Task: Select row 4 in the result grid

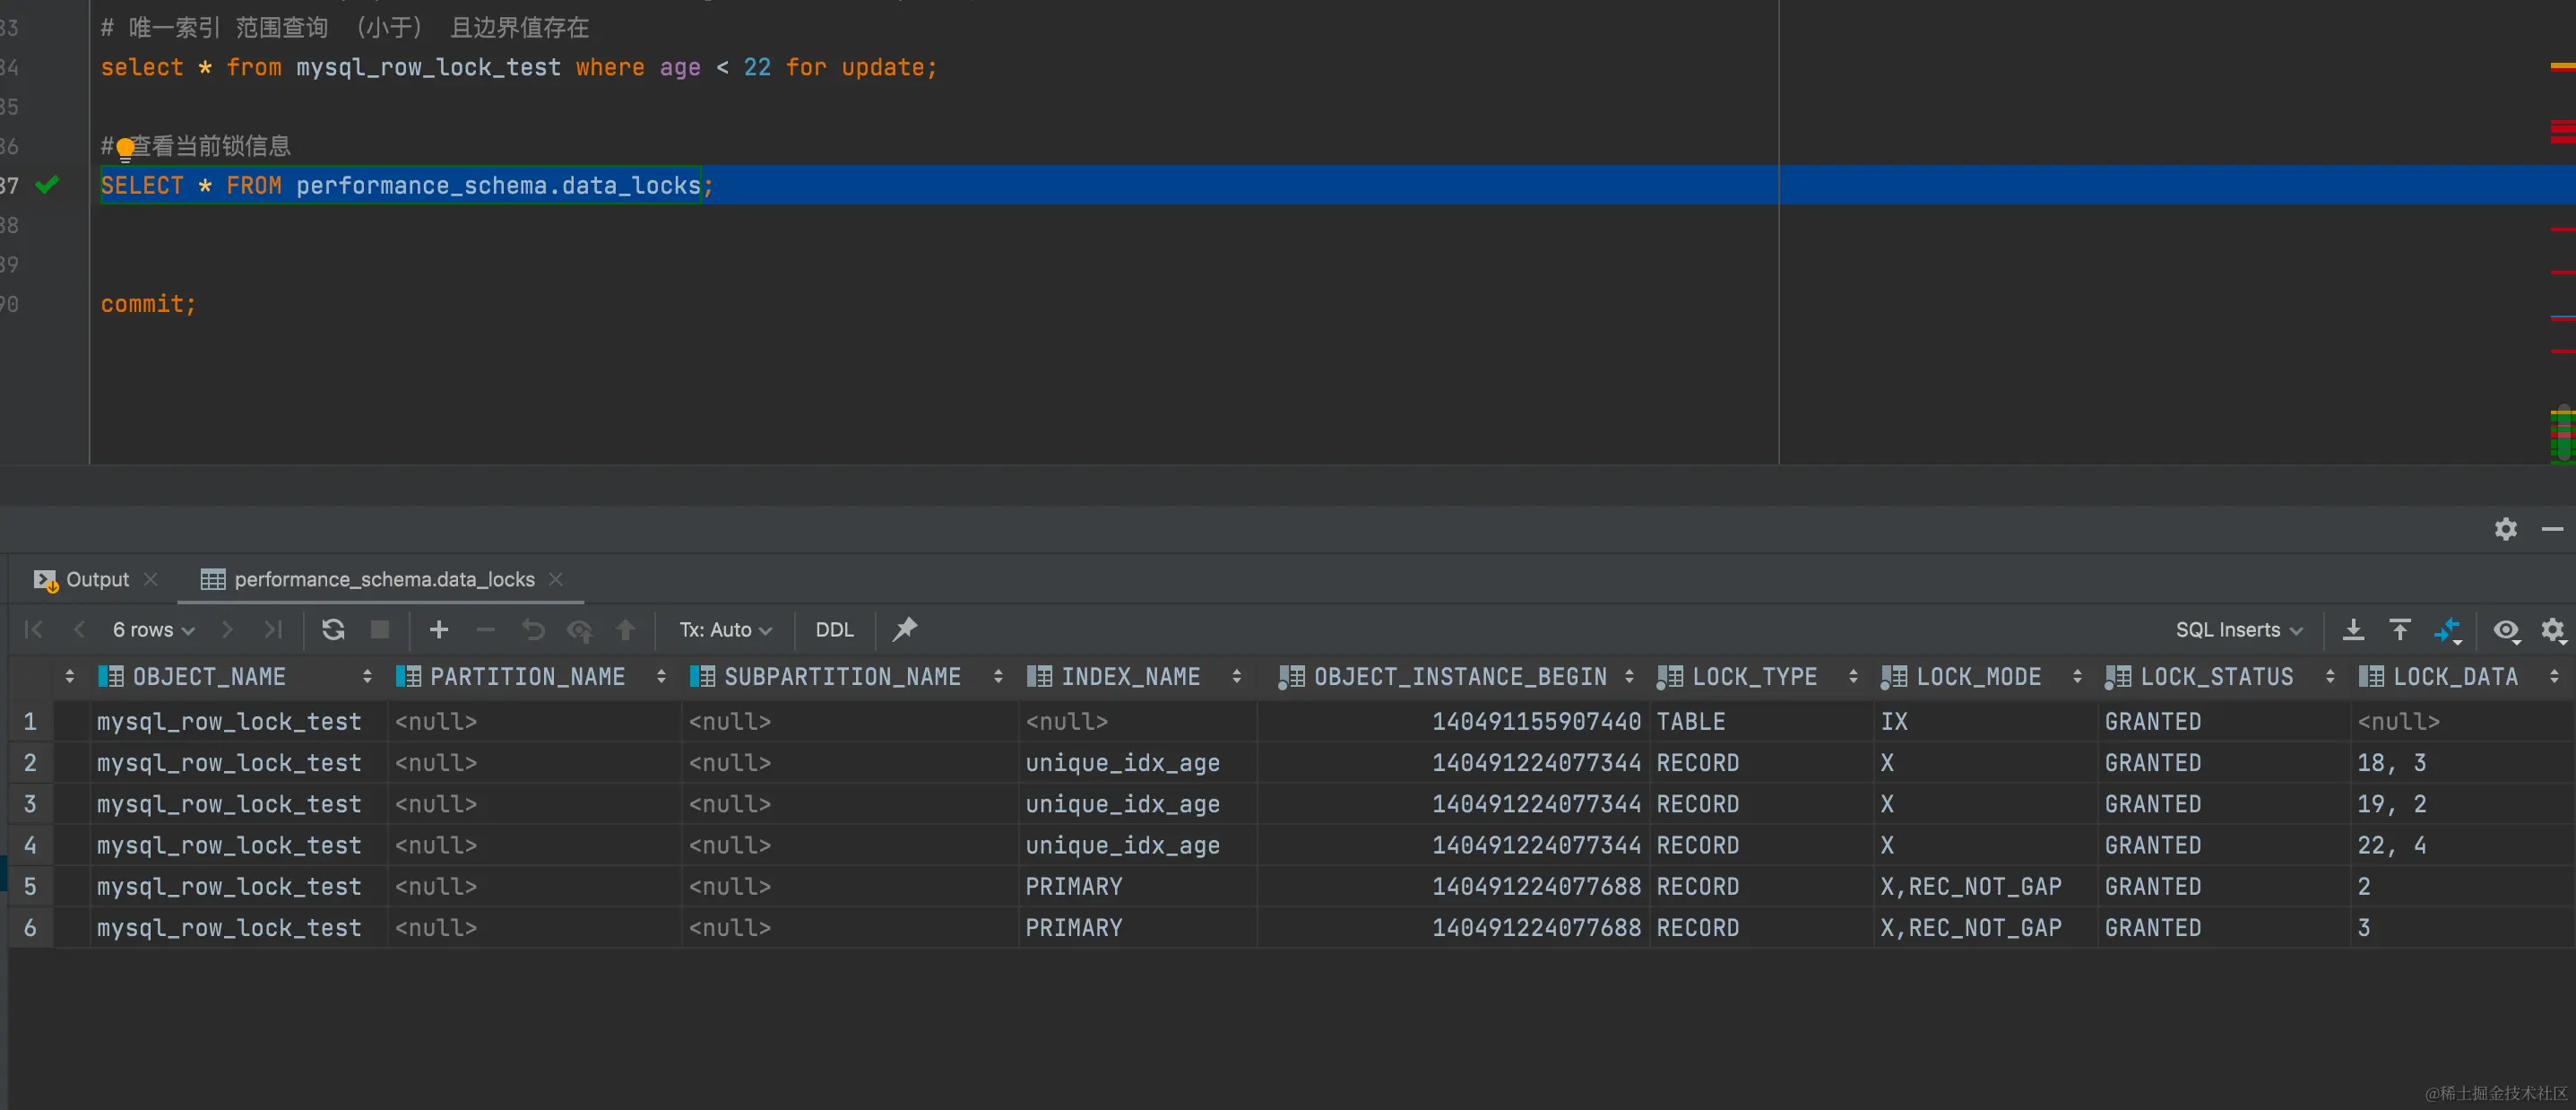Action: 30,845
